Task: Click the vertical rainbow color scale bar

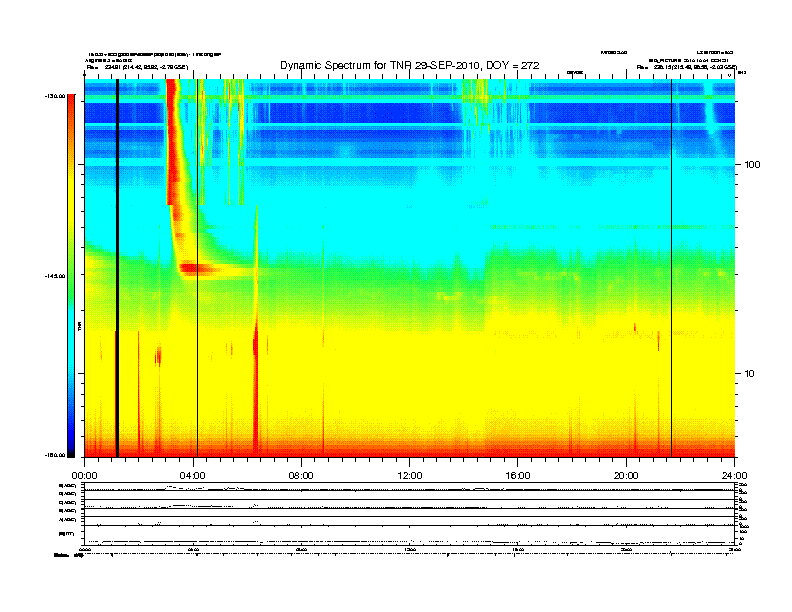Action: 71,276
